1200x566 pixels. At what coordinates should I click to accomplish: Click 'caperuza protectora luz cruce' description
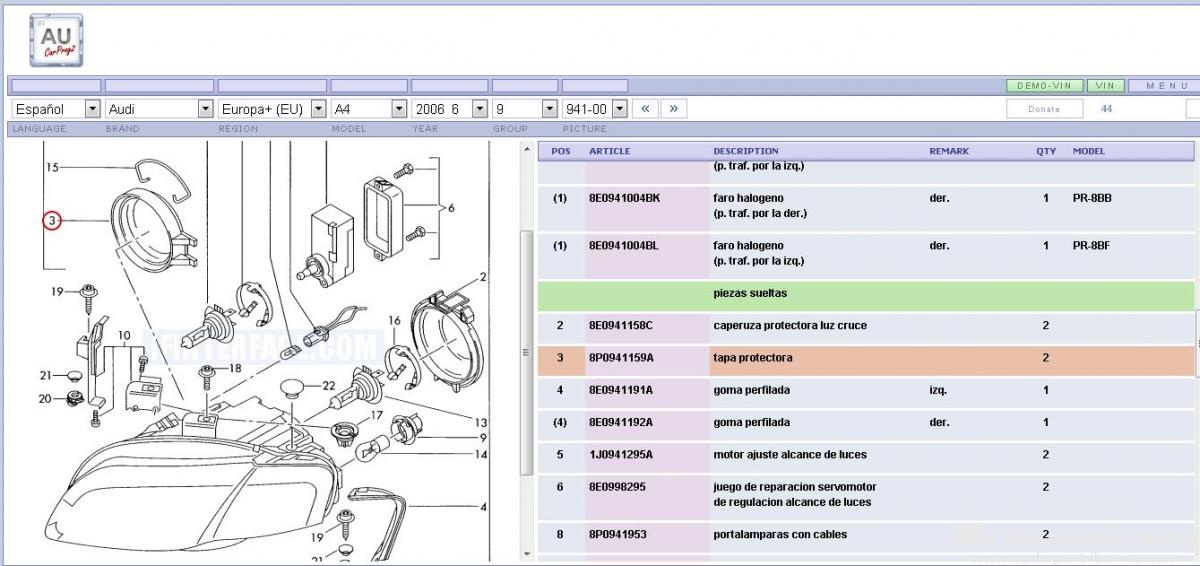[790, 326]
